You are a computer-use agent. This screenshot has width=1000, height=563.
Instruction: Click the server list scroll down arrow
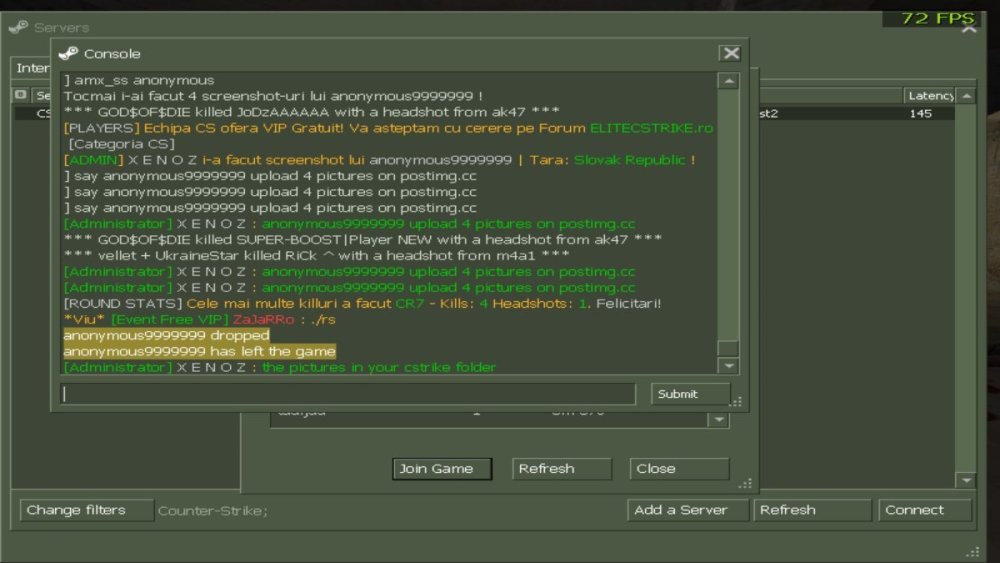pyautogui.click(x=966, y=480)
